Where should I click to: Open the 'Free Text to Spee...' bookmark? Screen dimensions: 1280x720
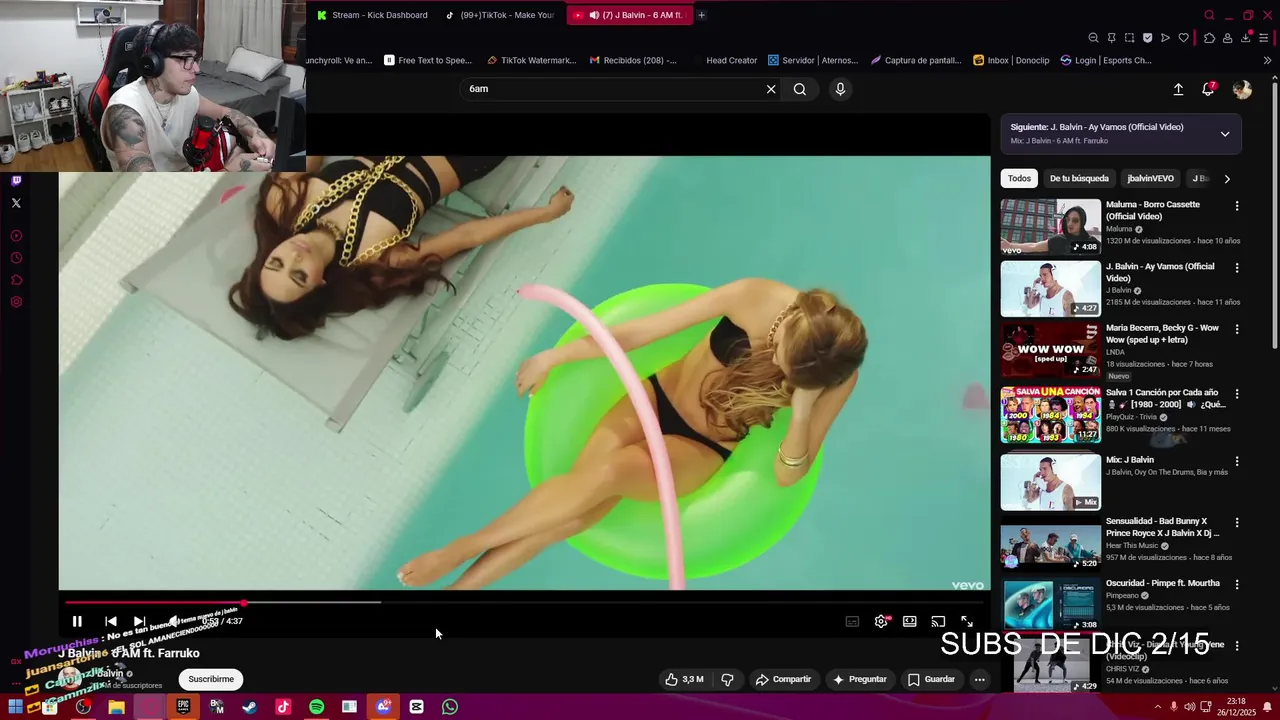coord(428,60)
